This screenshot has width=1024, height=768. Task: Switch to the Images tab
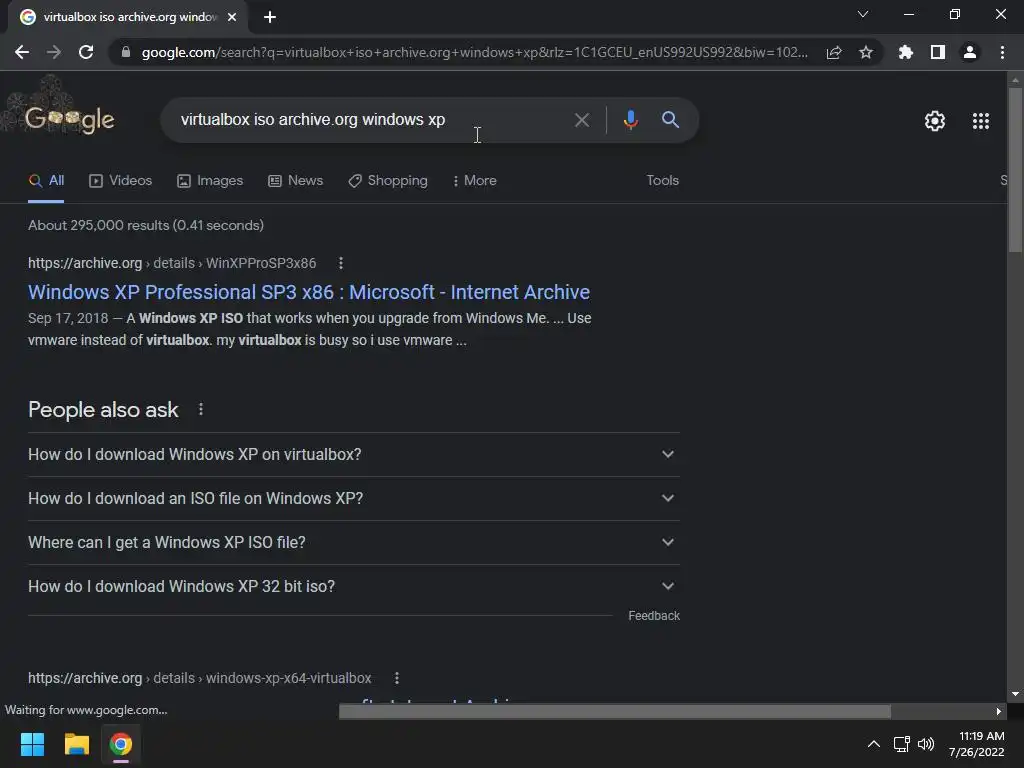point(210,181)
